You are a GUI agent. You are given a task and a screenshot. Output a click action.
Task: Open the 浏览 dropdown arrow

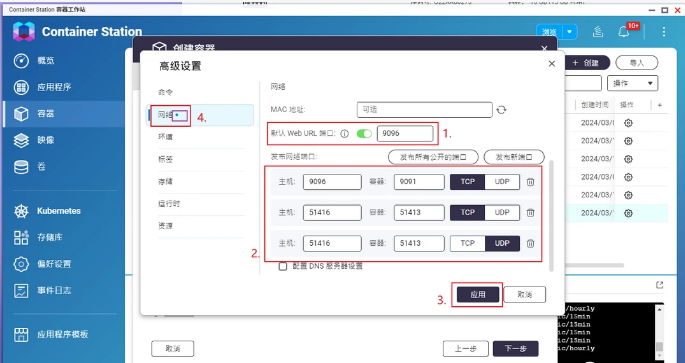pos(570,32)
